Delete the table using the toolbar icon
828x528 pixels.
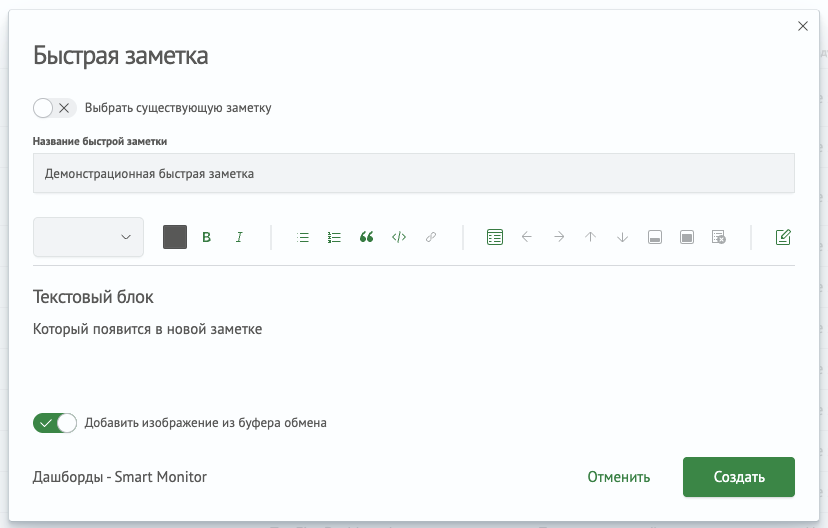(x=719, y=237)
